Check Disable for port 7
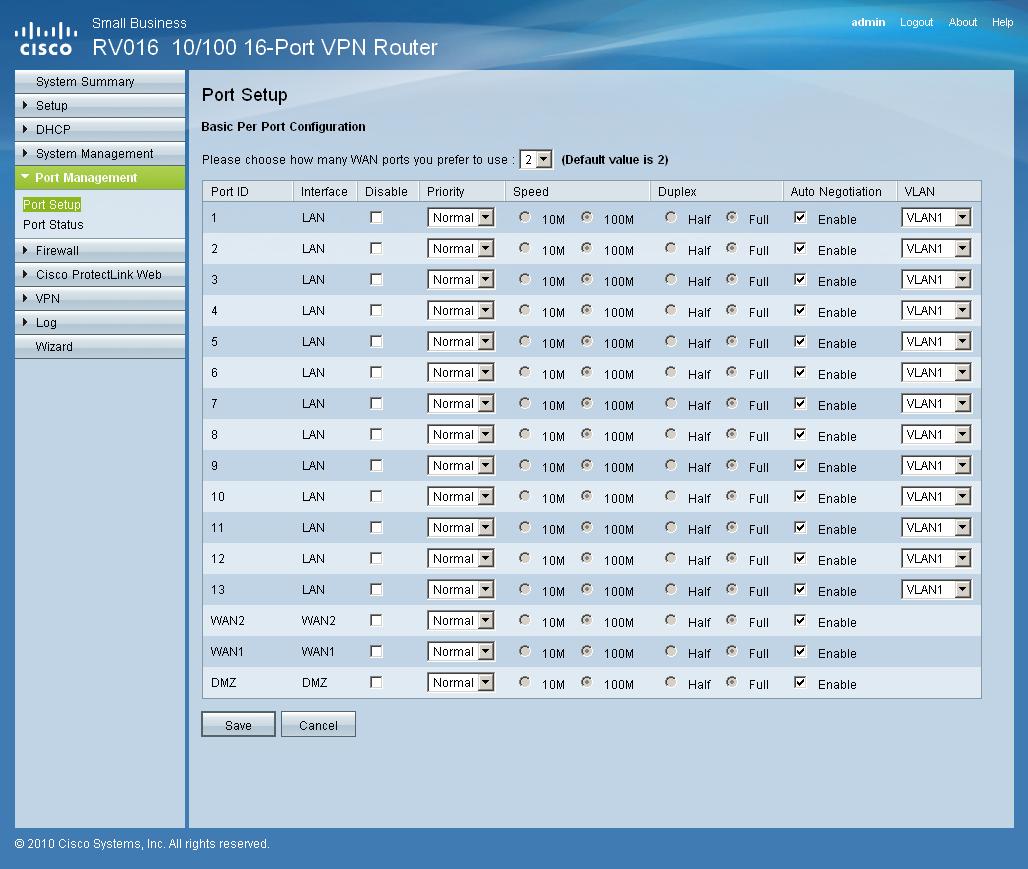 [376, 403]
